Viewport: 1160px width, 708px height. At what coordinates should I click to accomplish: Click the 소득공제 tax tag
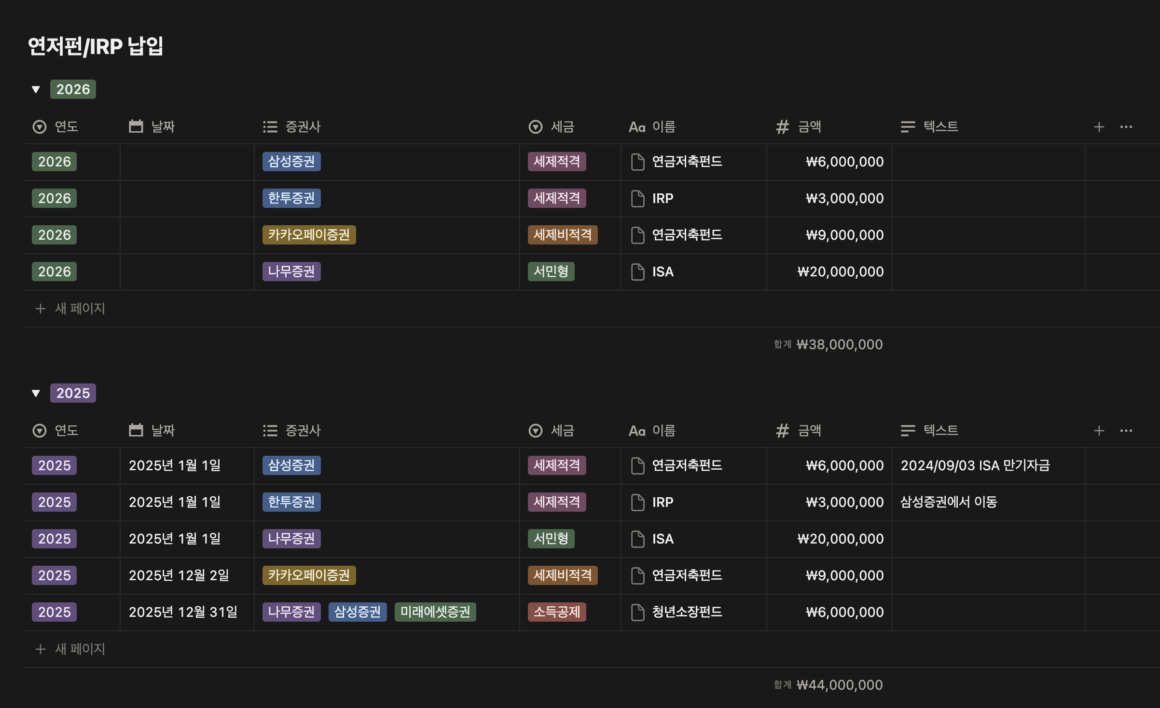click(557, 612)
